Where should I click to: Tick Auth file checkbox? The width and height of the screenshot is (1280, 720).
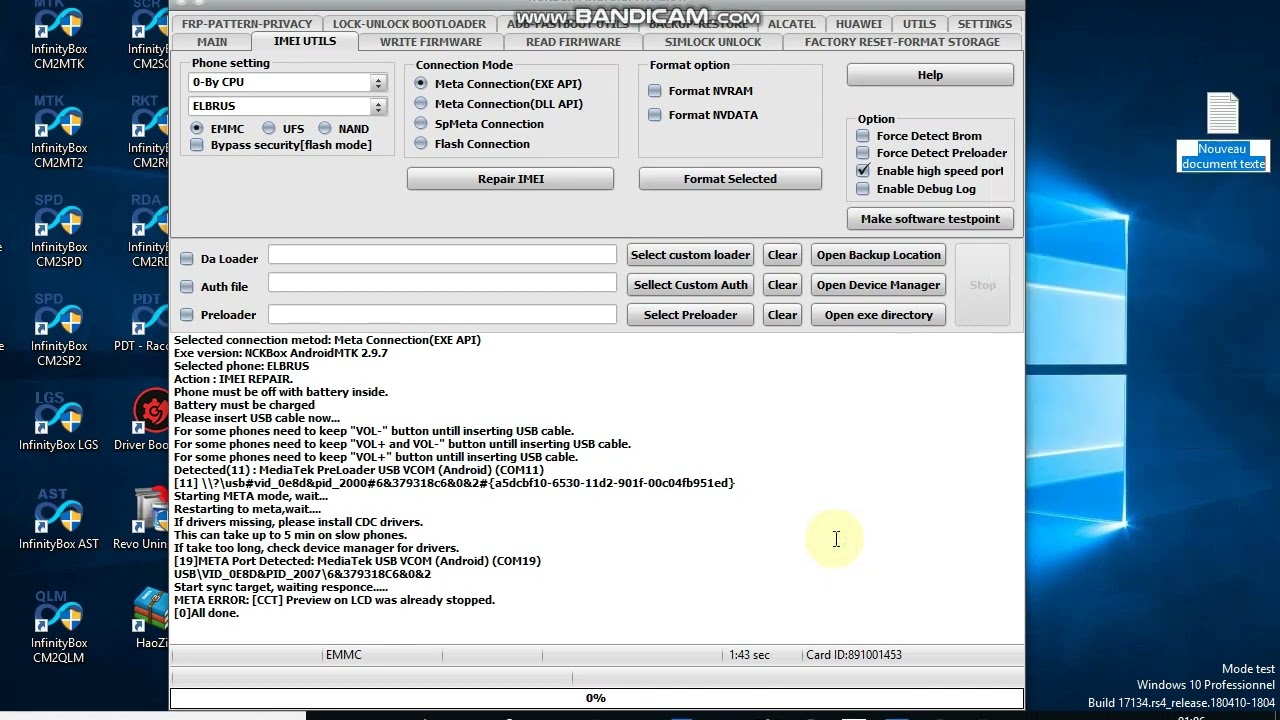[x=187, y=287]
